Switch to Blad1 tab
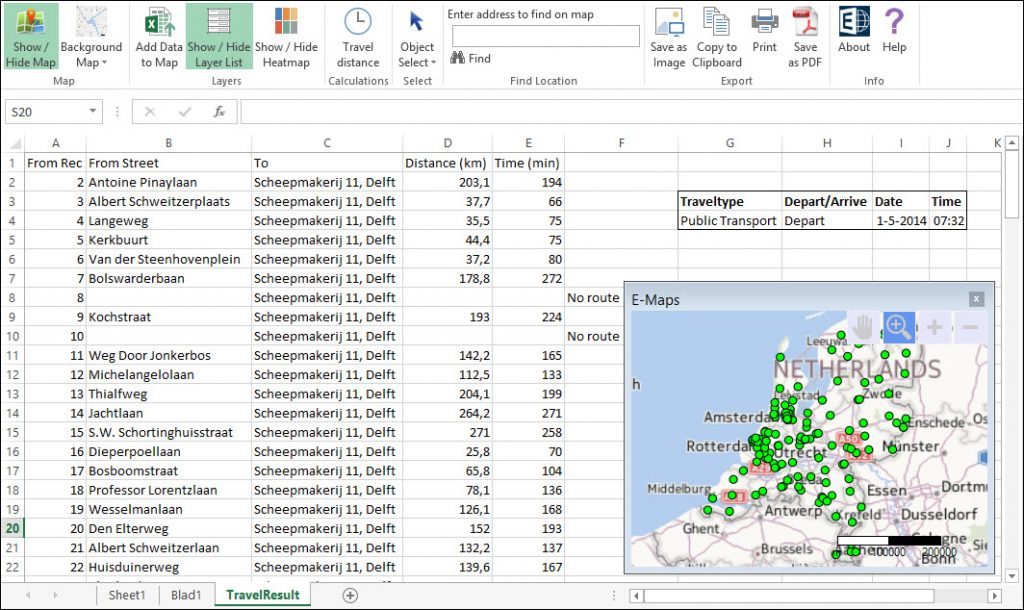Screen dimensions: 1024x610 point(186,595)
